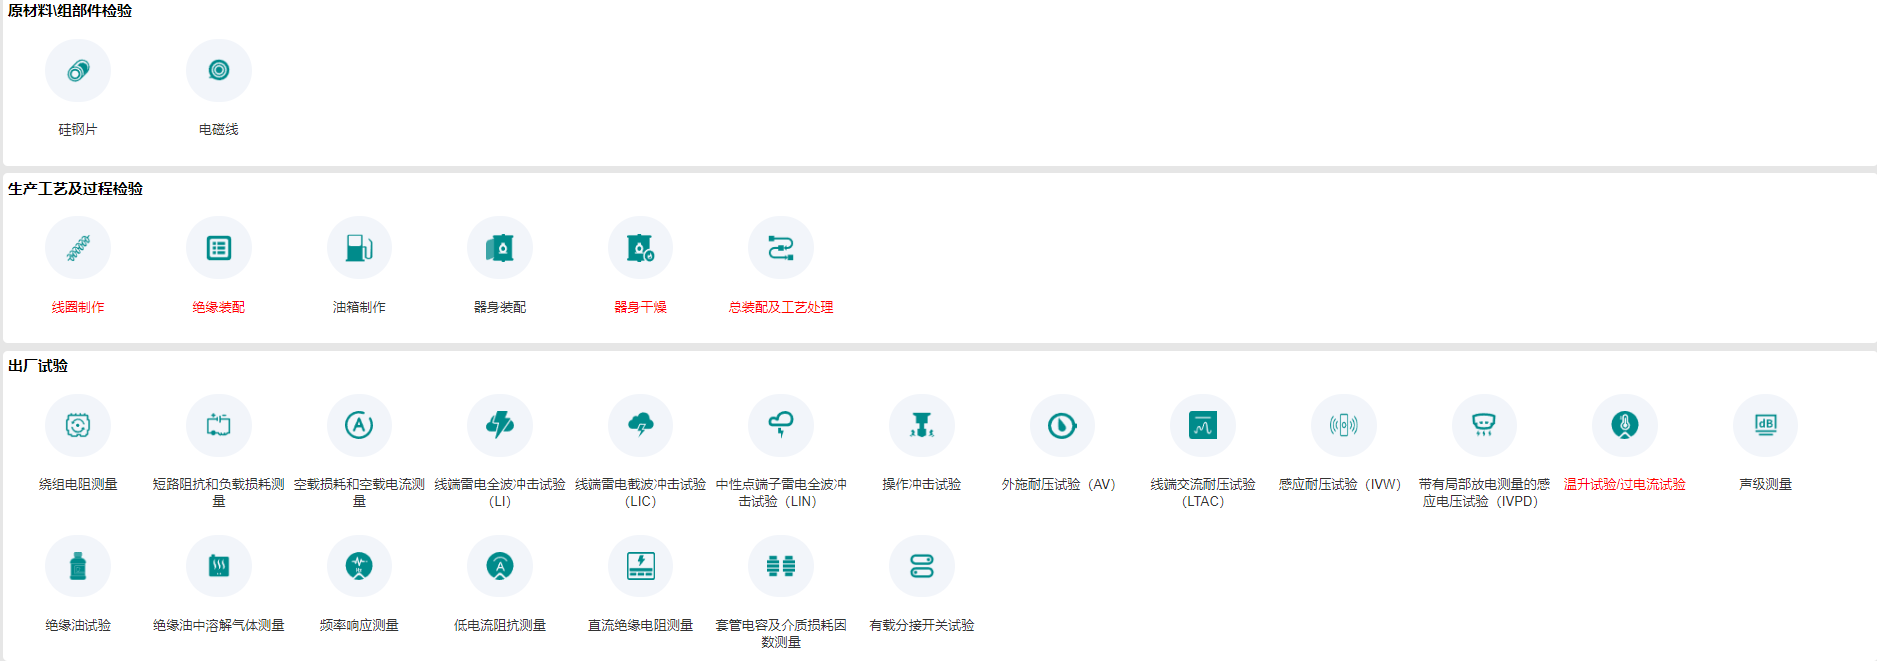1877x661 pixels.
Task: Open the 声级测量 dB icon
Action: click(1765, 426)
